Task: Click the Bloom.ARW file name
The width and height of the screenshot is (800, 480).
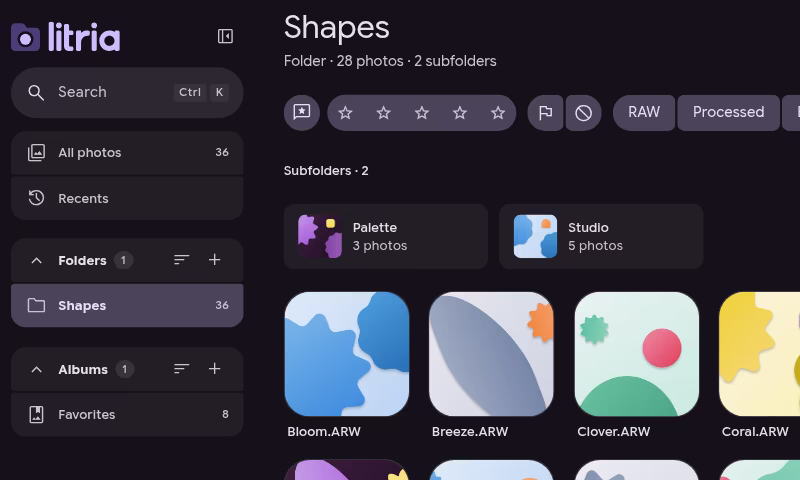Action: 324,432
